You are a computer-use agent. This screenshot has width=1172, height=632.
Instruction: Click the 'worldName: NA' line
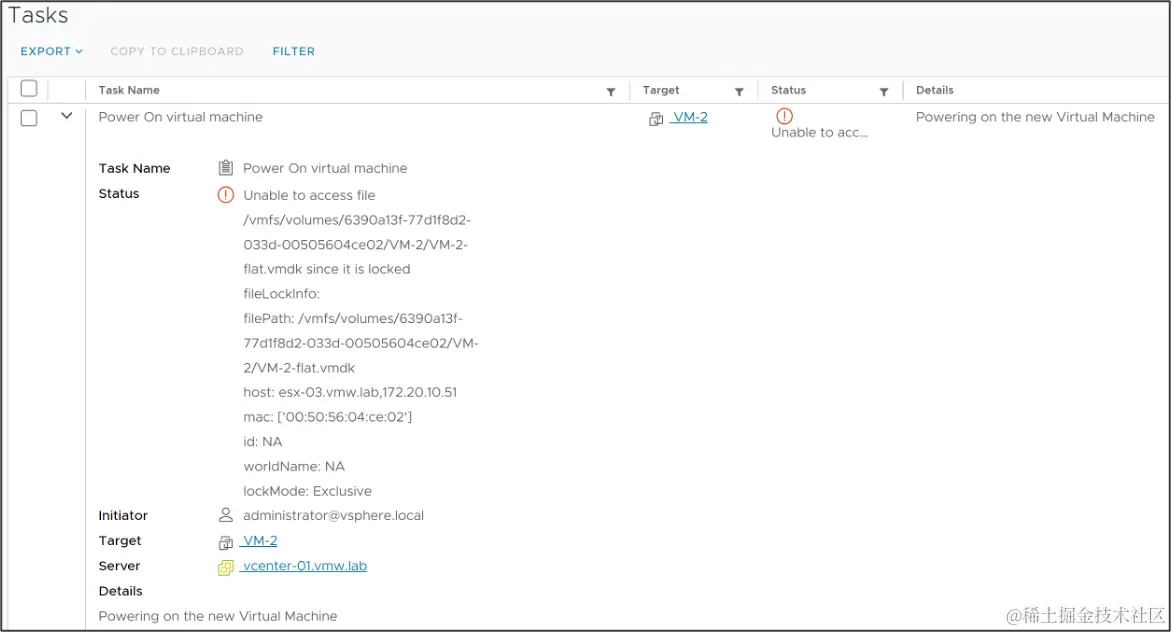tap(294, 467)
